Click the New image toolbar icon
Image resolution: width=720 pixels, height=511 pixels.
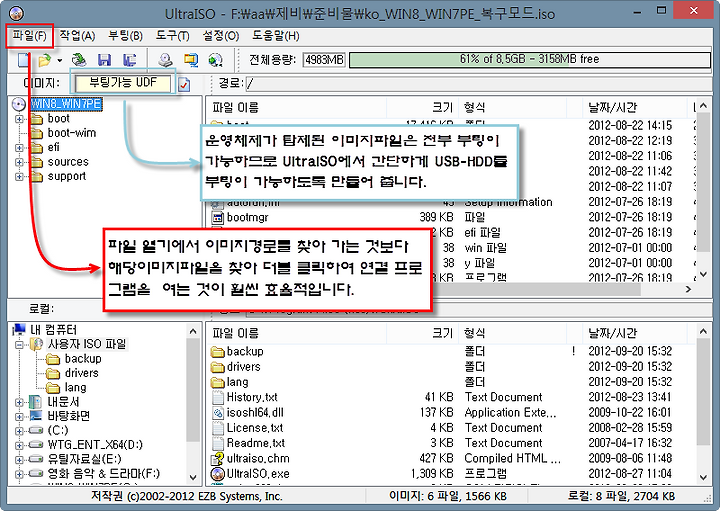coord(23,60)
